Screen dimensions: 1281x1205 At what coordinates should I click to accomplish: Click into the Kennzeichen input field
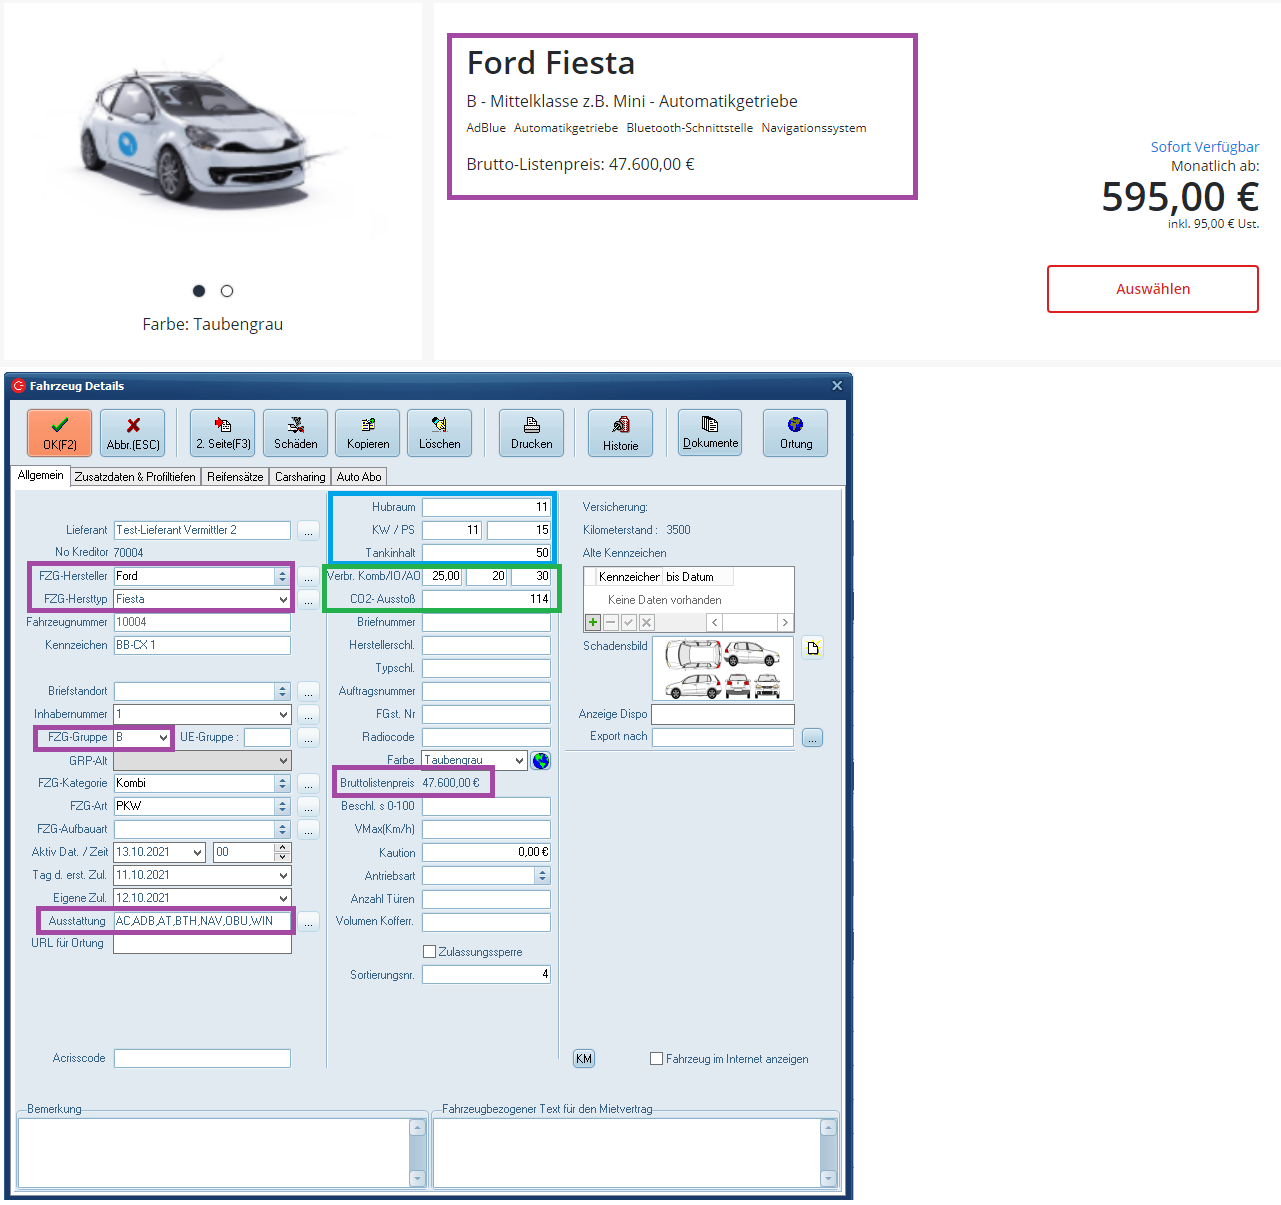[201, 645]
